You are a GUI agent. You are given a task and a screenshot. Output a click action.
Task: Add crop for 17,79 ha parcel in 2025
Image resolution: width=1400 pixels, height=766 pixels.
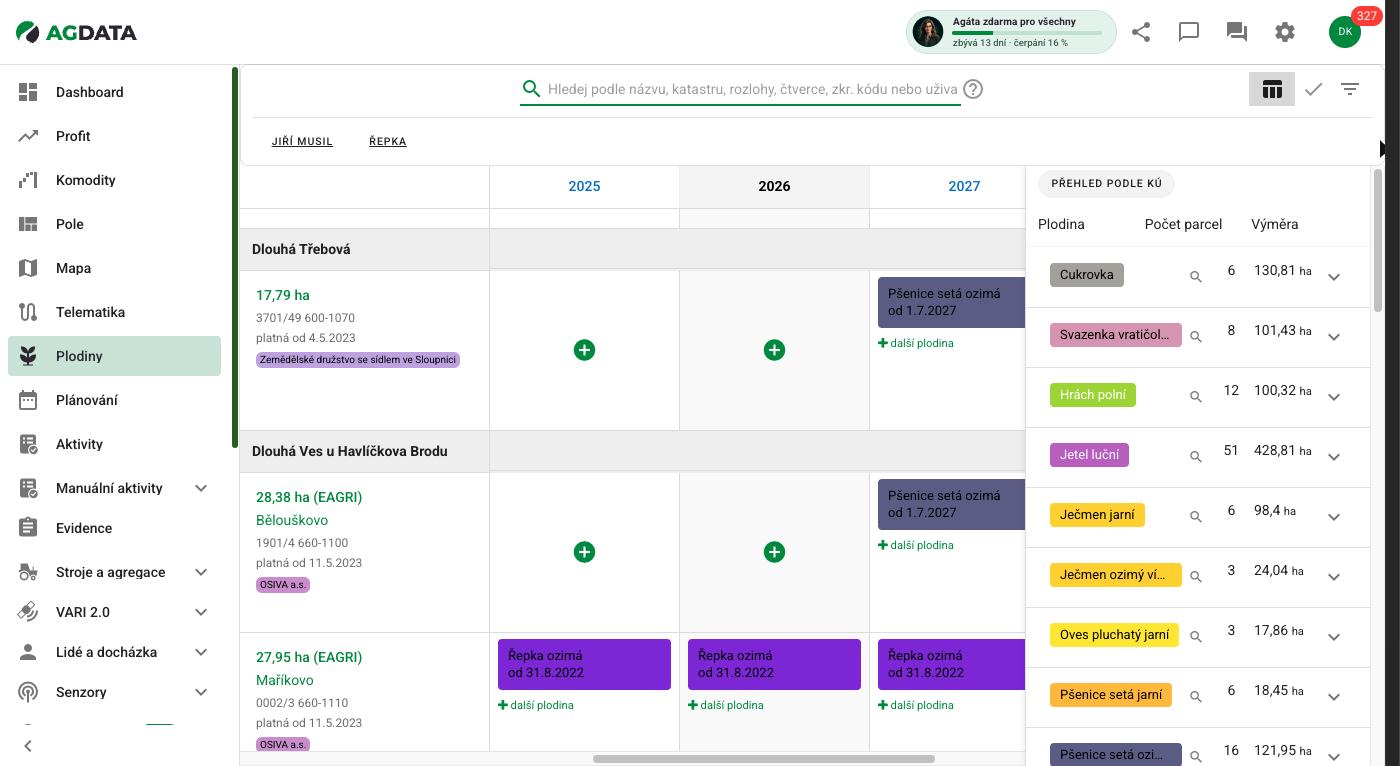(584, 350)
